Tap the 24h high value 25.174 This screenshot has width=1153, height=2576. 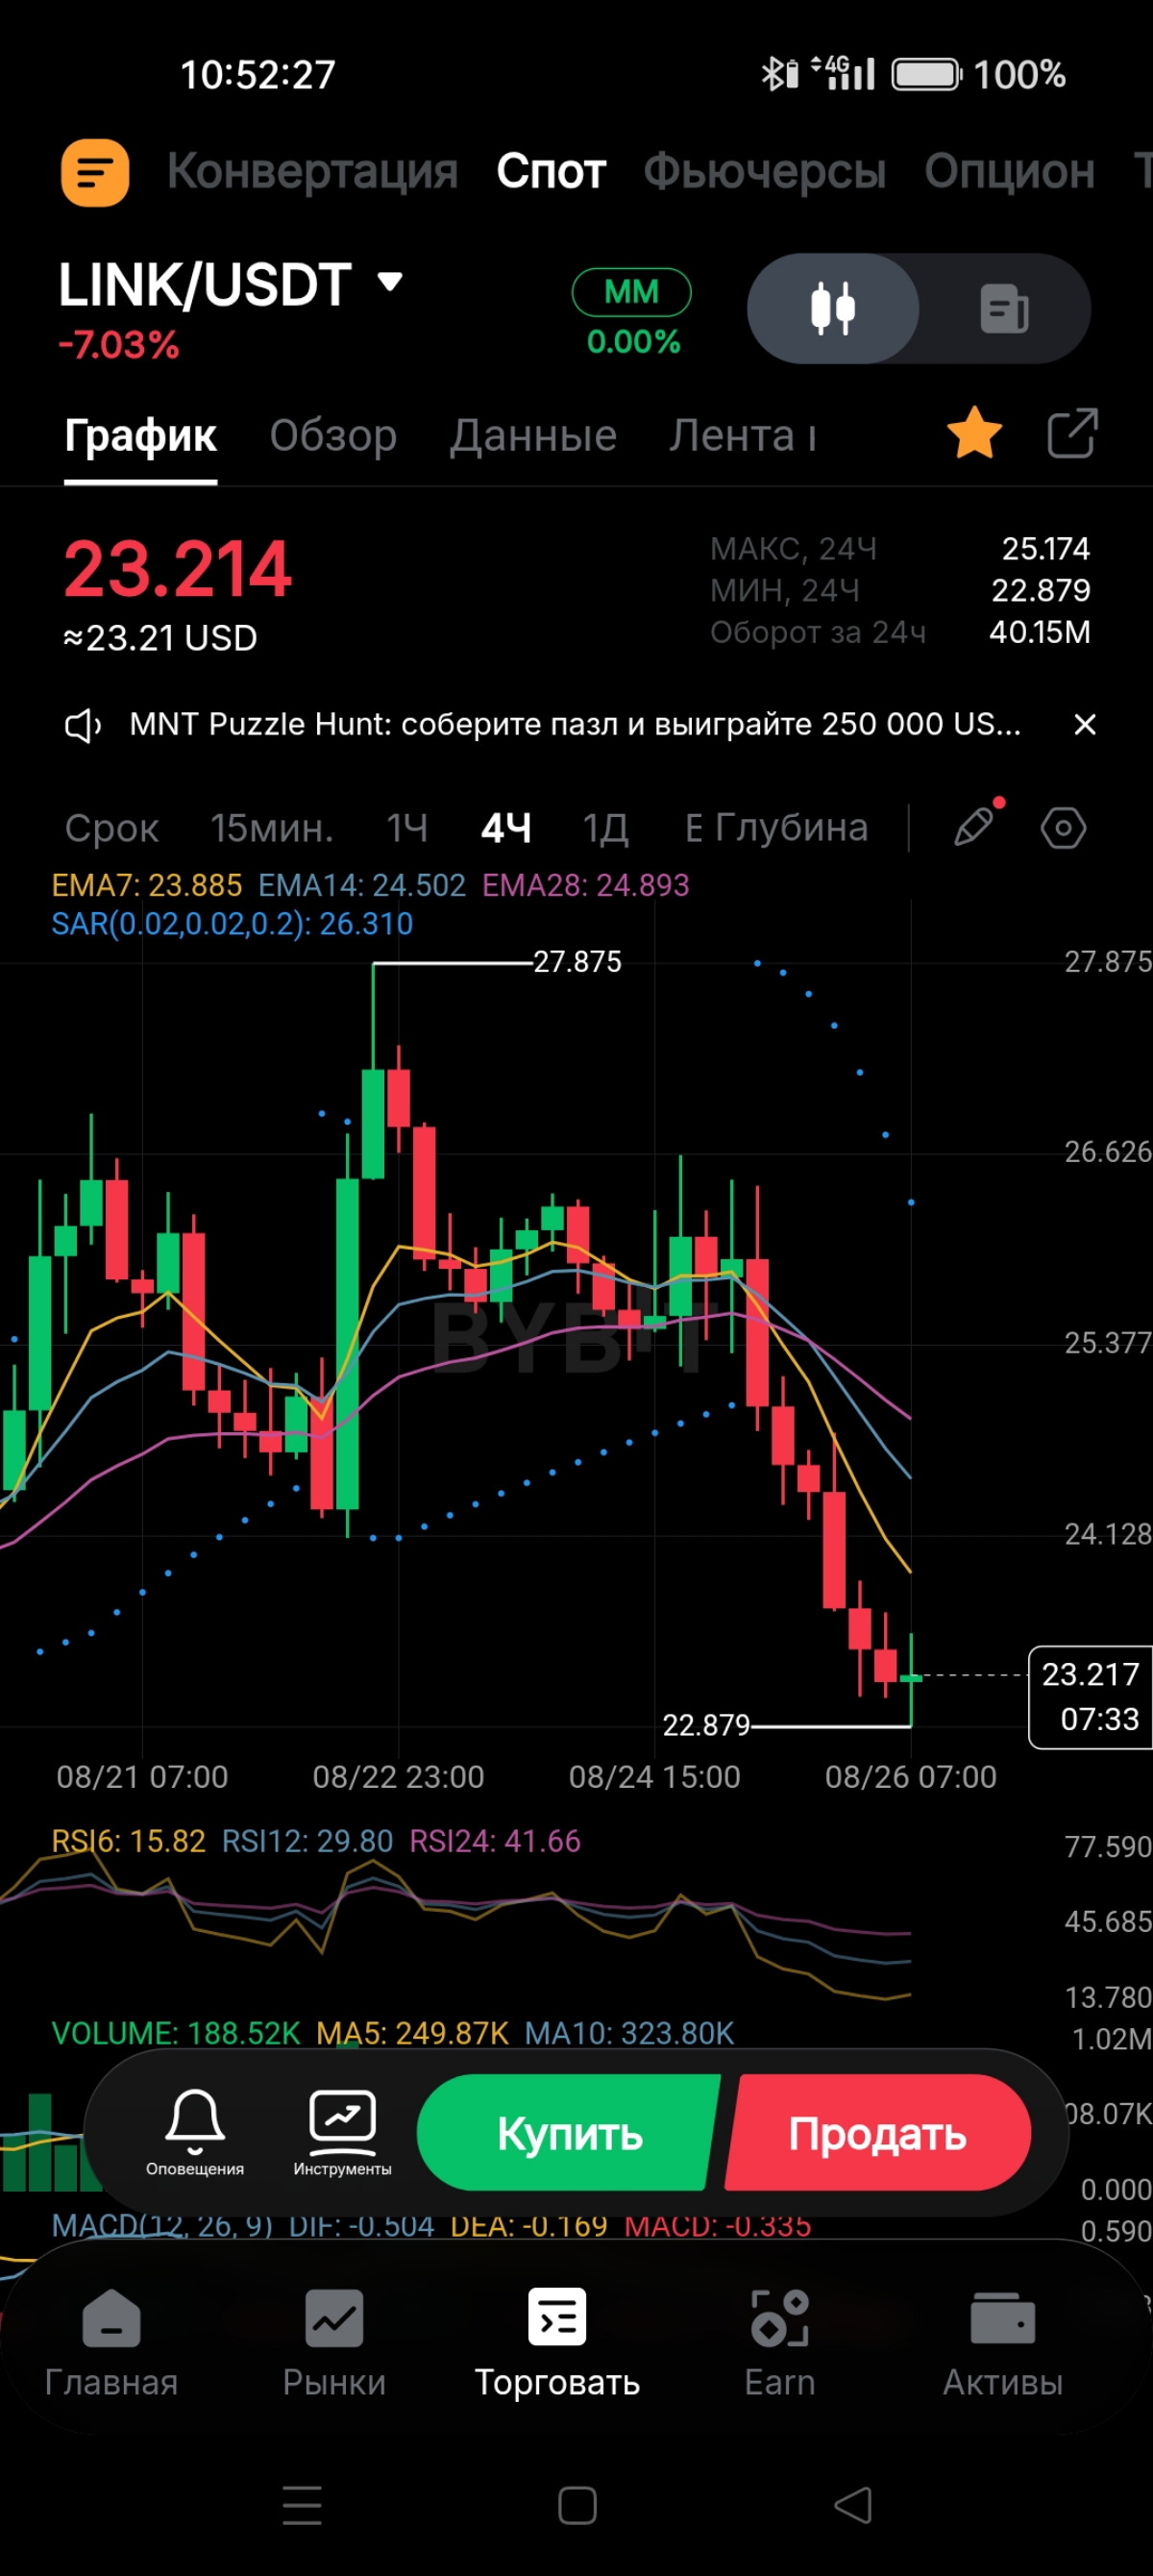pos(1046,549)
